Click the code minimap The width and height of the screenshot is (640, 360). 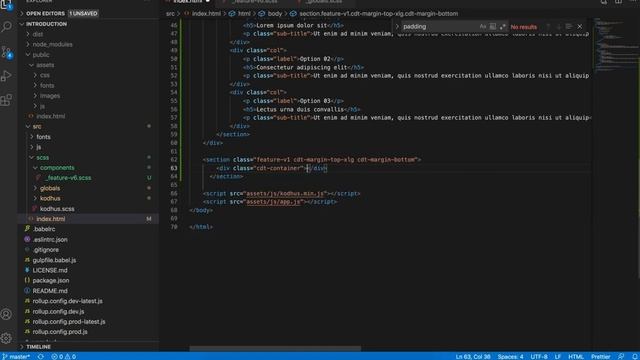coord(616,45)
